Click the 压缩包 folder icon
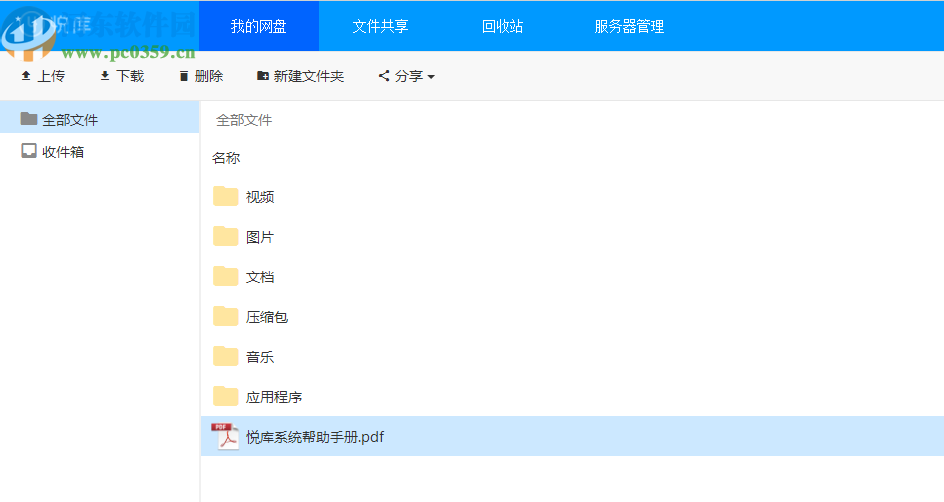Screen dimensions: 944x502 226,317
